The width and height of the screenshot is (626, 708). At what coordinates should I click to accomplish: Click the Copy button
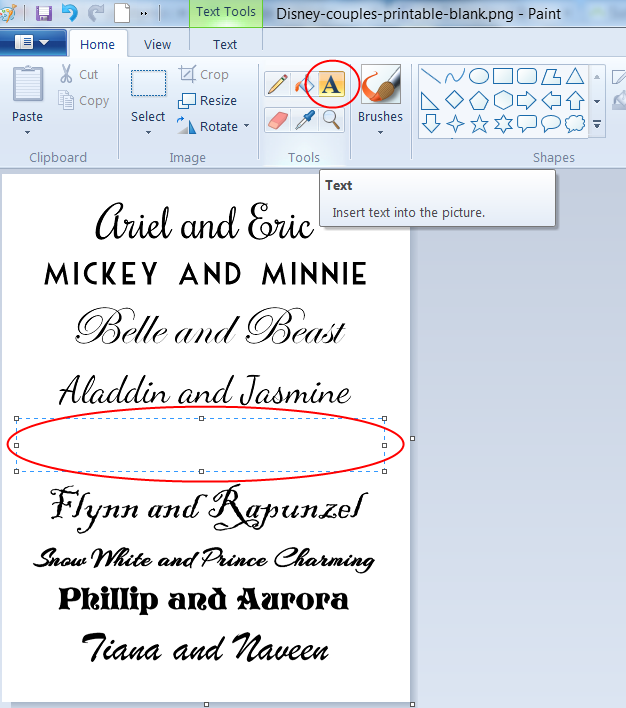click(84, 100)
